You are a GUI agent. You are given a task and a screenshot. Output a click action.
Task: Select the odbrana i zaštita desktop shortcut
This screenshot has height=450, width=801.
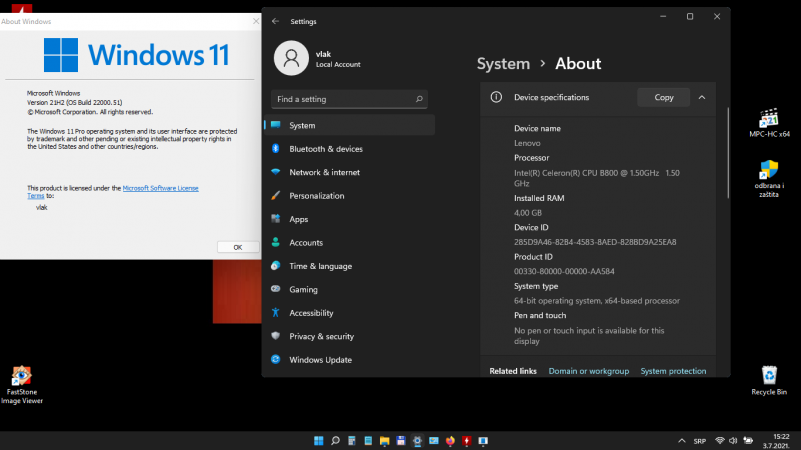point(769,179)
